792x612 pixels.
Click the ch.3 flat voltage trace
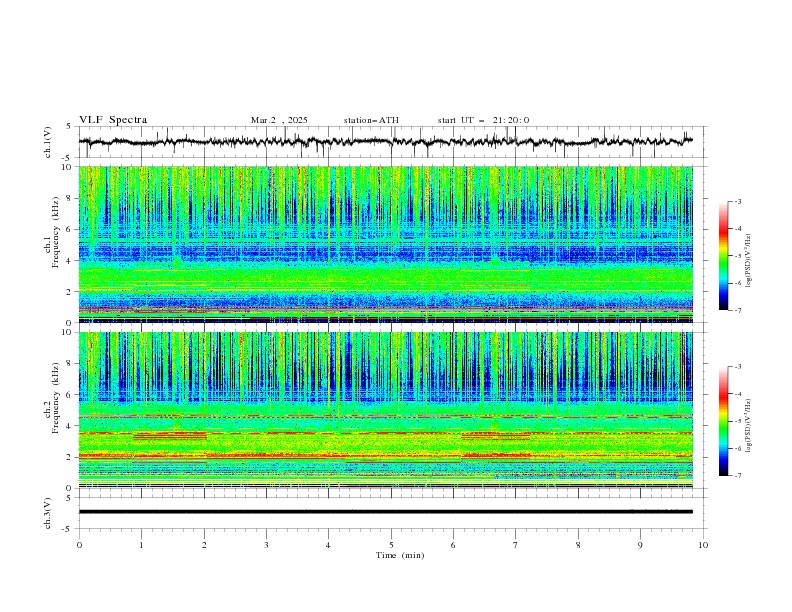pyautogui.click(x=386, y=512)
